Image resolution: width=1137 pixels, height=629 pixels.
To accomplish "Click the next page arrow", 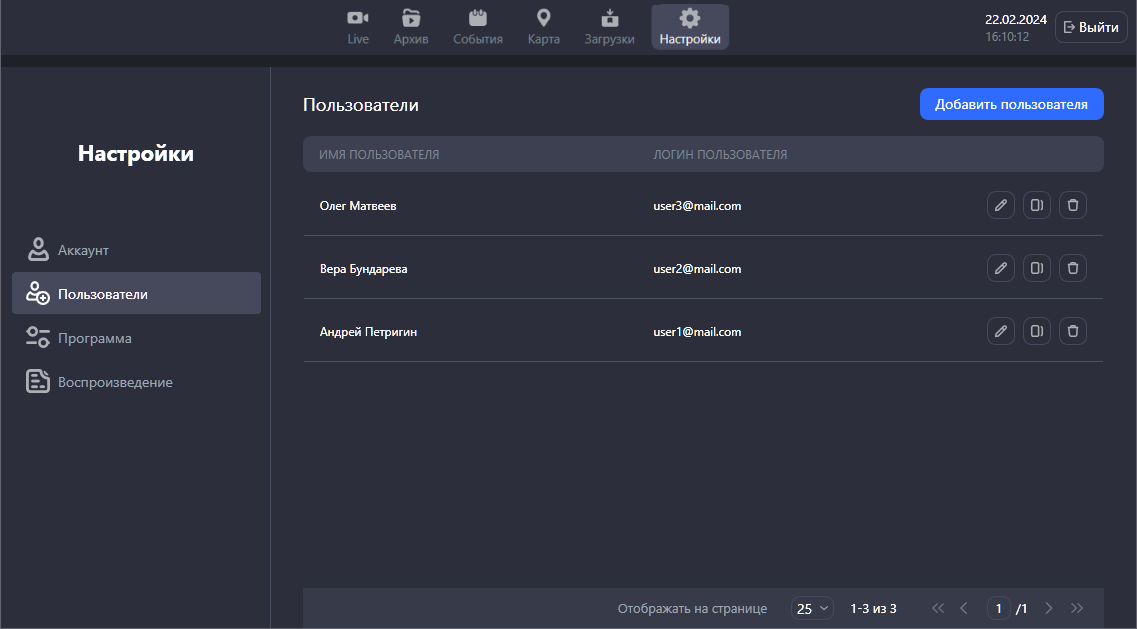I will click(1049, 608).
